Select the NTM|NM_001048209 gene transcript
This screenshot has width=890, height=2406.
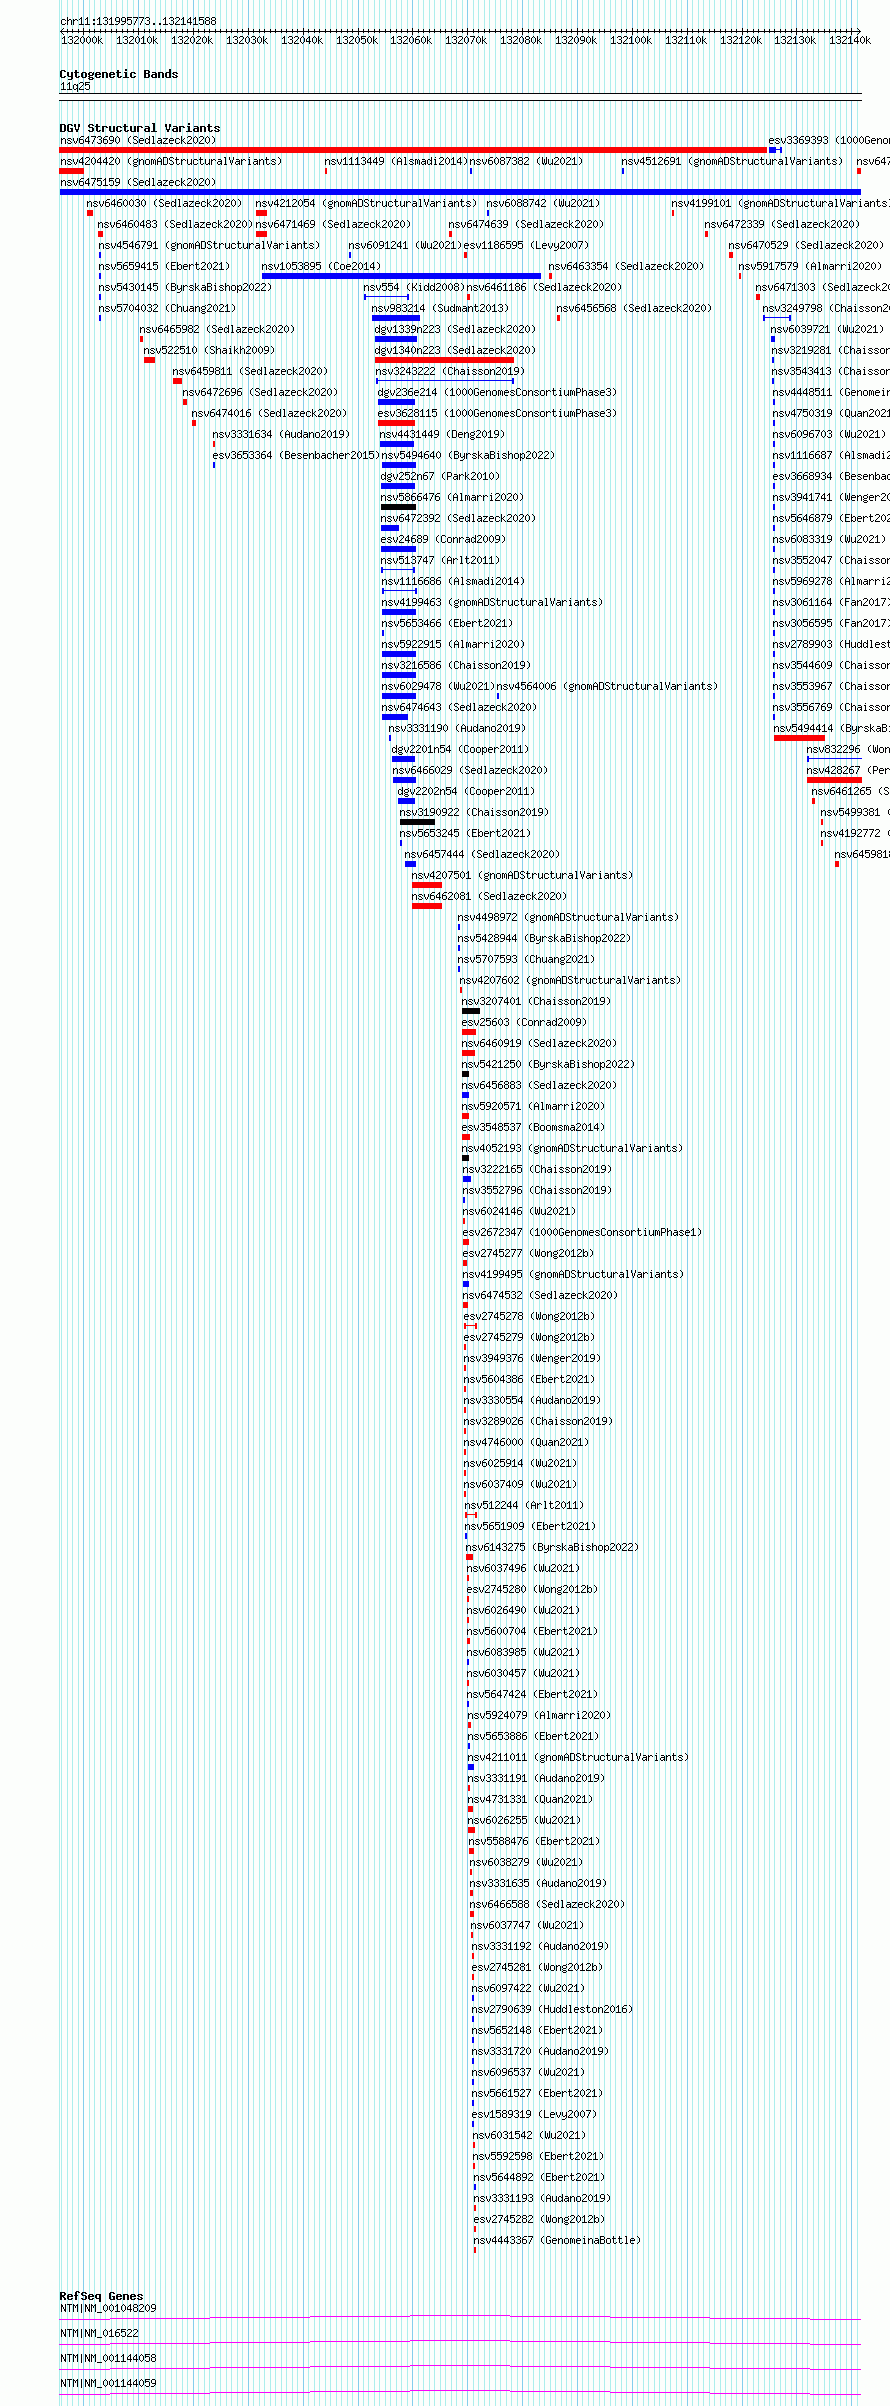108,2308
